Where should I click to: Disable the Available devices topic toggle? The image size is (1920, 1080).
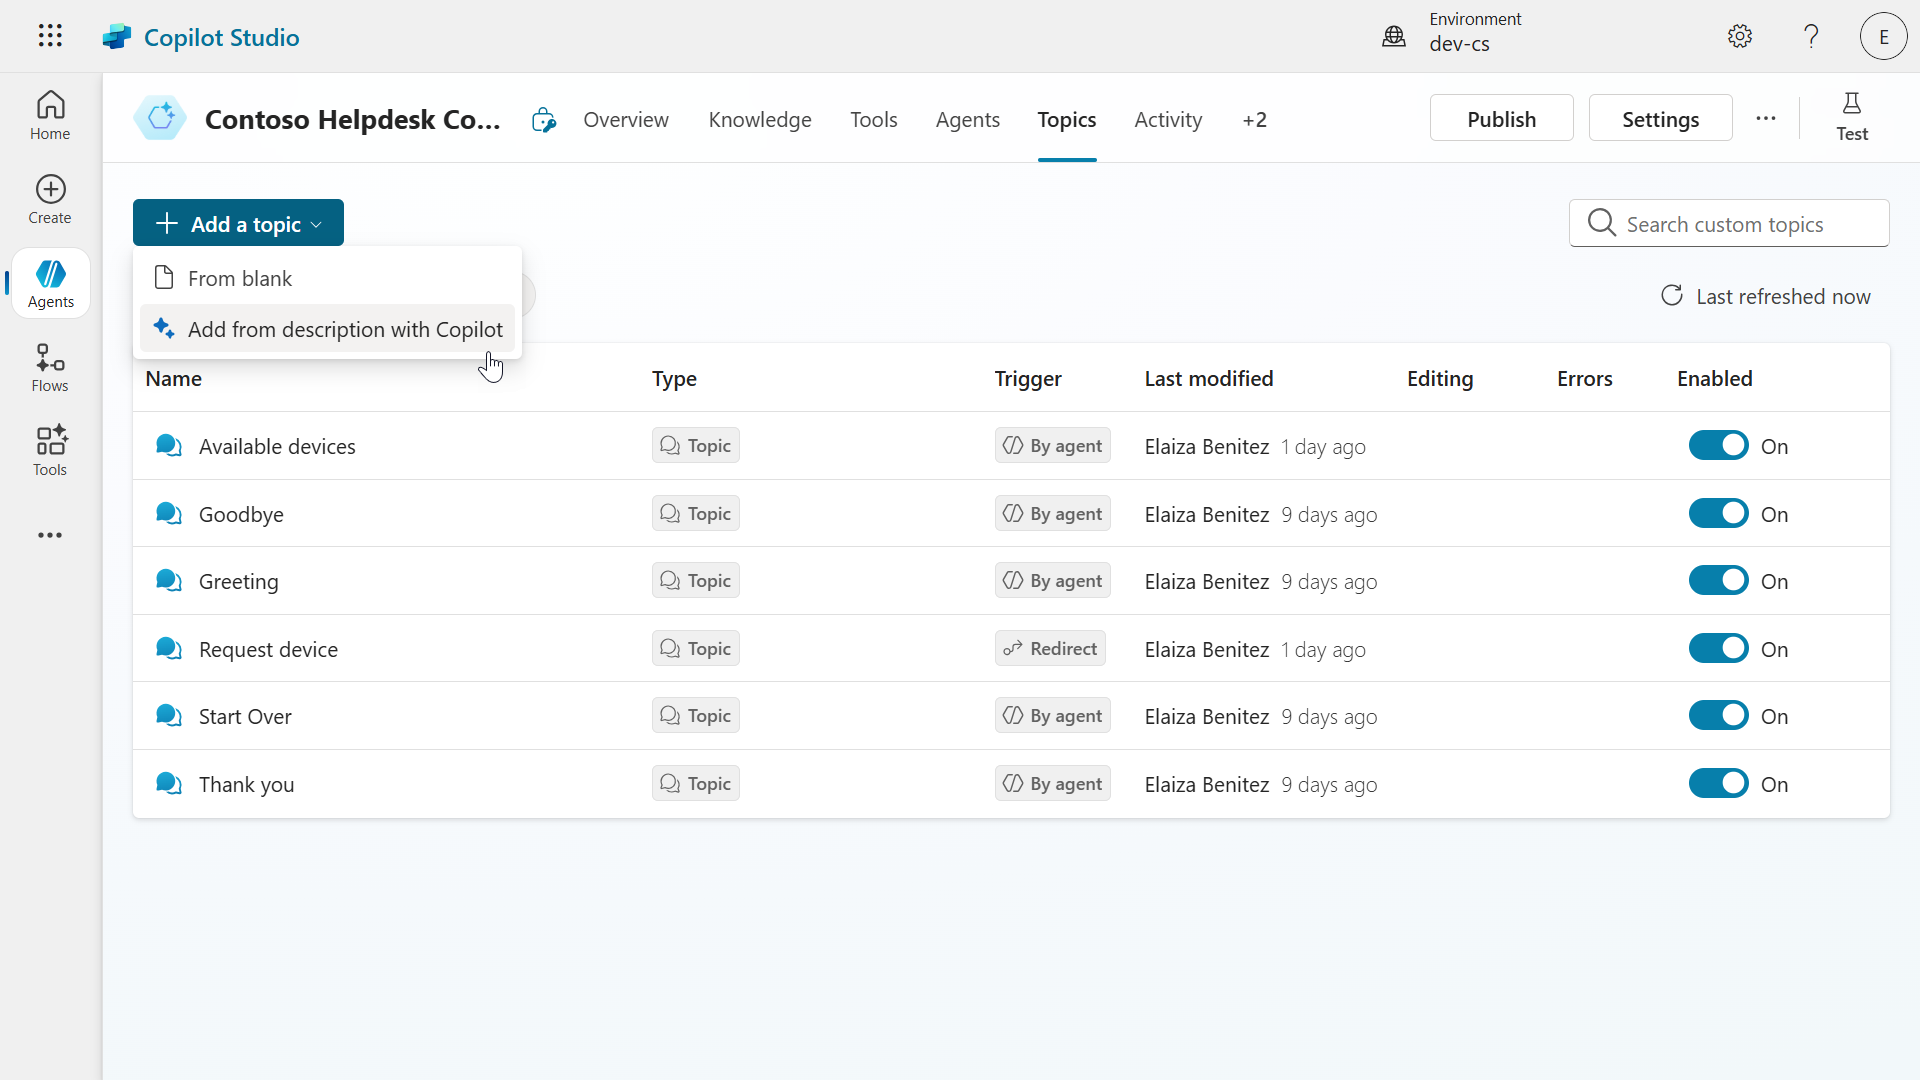[1718, 446]
